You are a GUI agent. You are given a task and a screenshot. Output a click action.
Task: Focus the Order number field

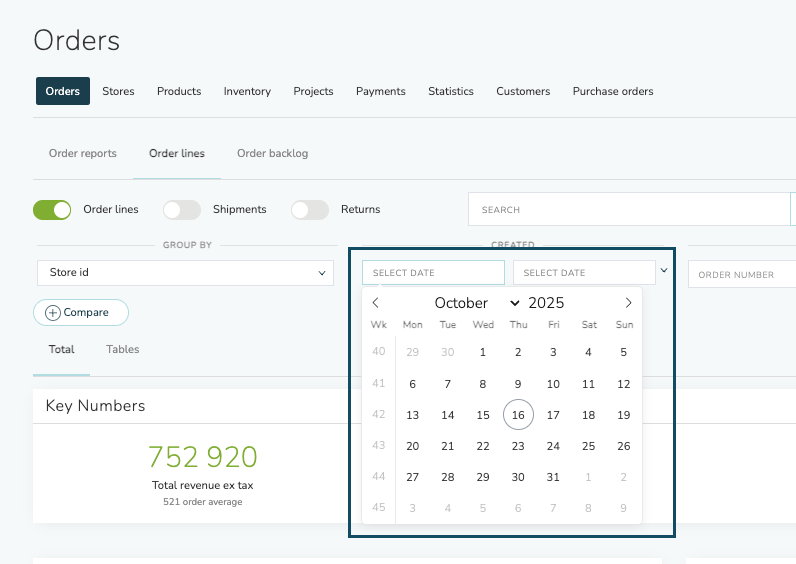(742, 275)
